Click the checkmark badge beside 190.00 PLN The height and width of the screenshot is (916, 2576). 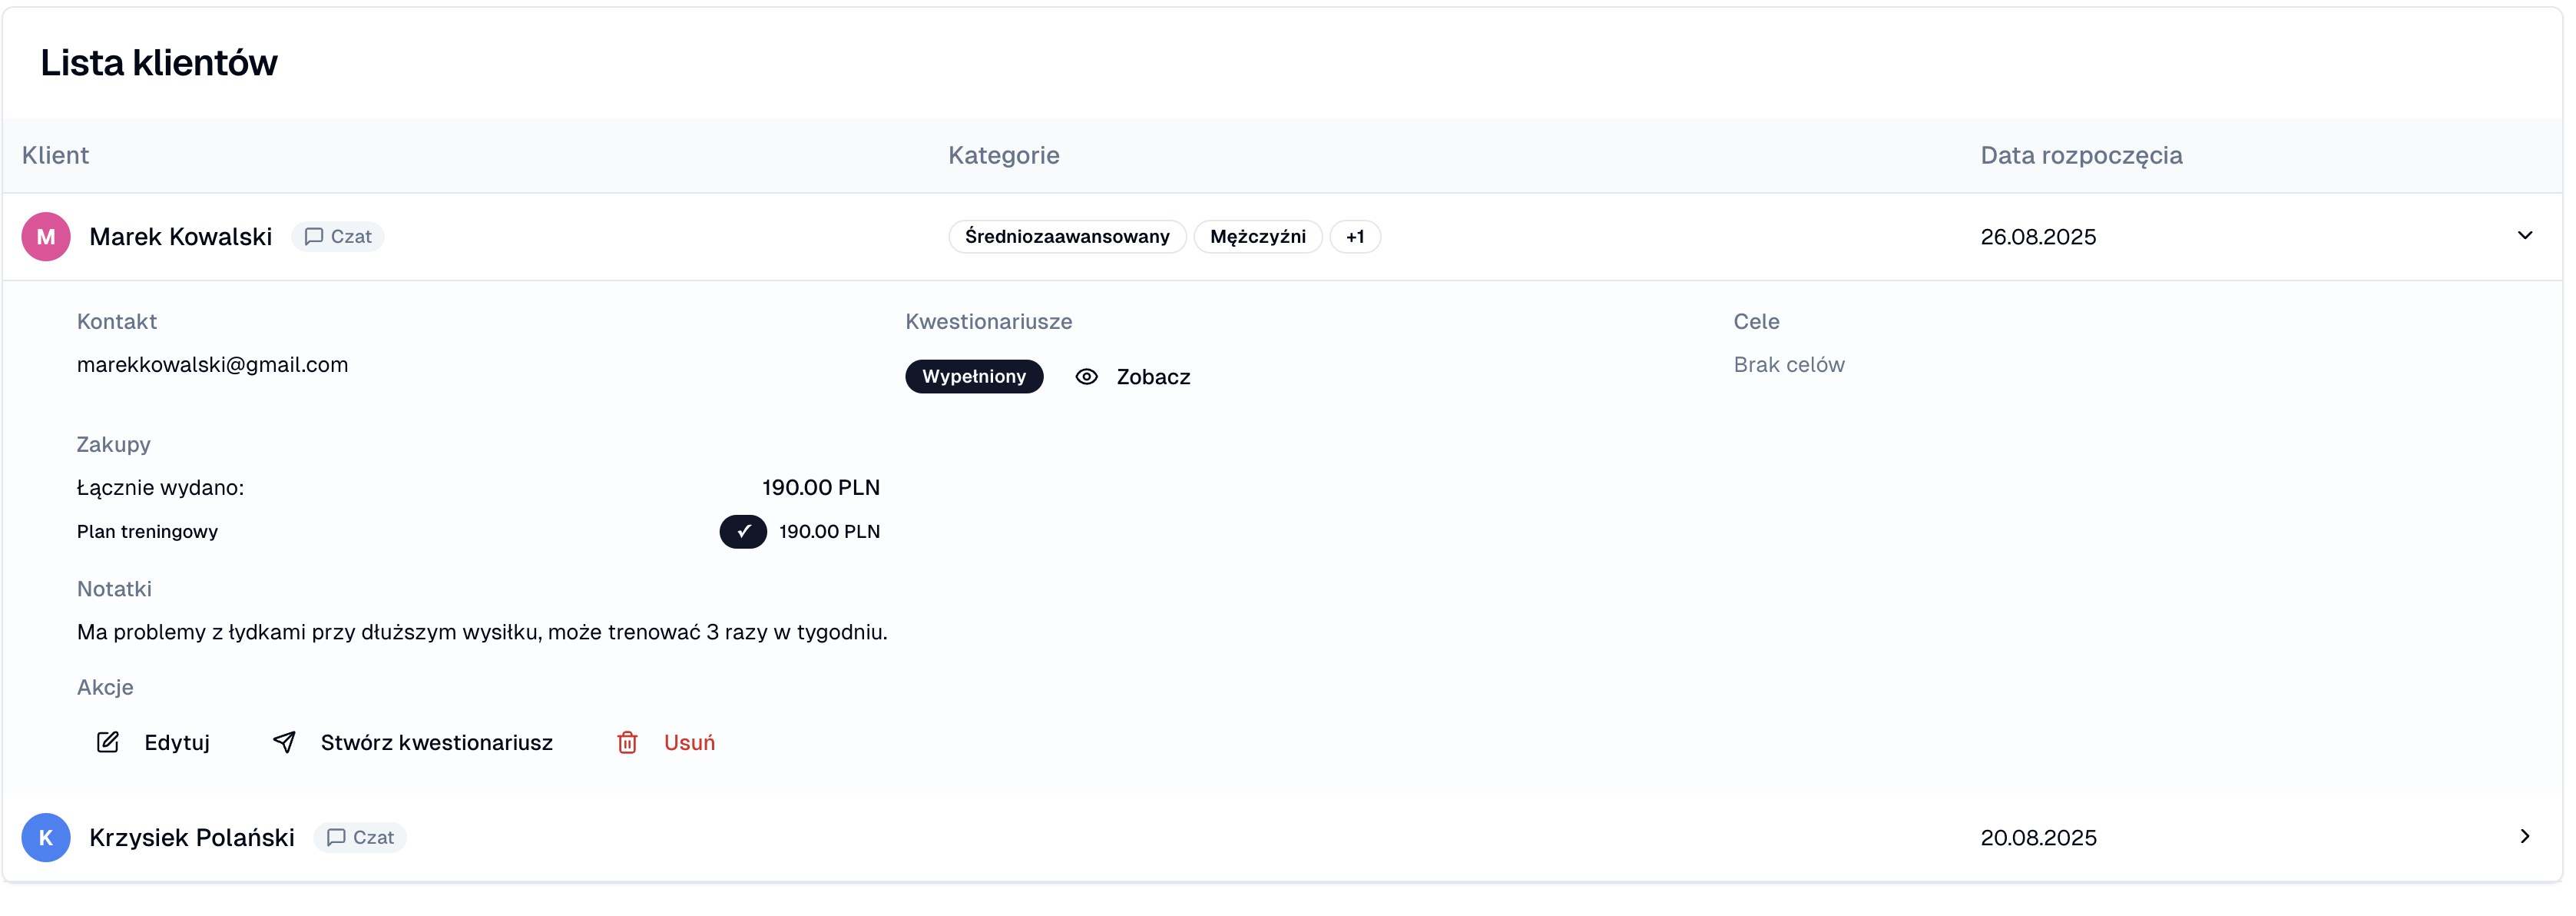pyautogui.click(x=743, y=531)
